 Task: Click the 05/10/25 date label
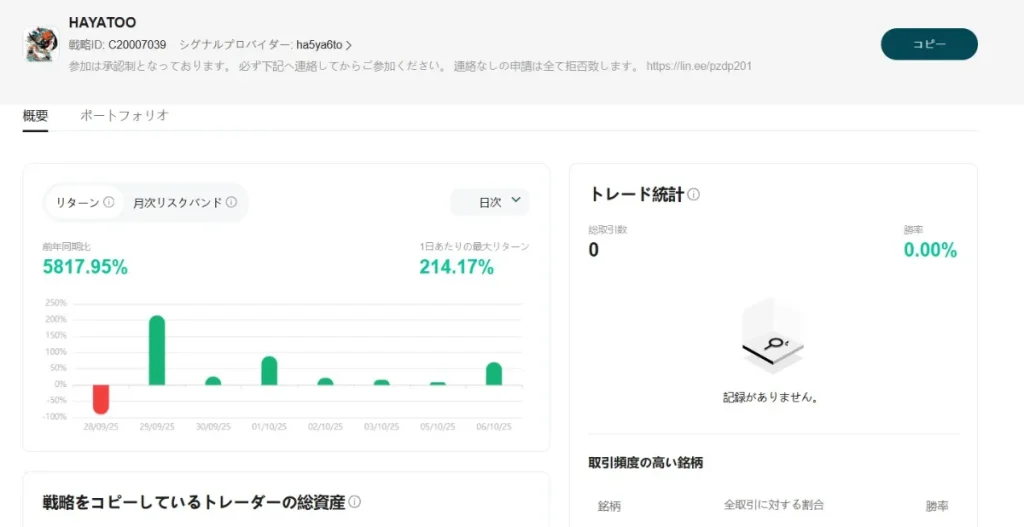tap(438, 427)
